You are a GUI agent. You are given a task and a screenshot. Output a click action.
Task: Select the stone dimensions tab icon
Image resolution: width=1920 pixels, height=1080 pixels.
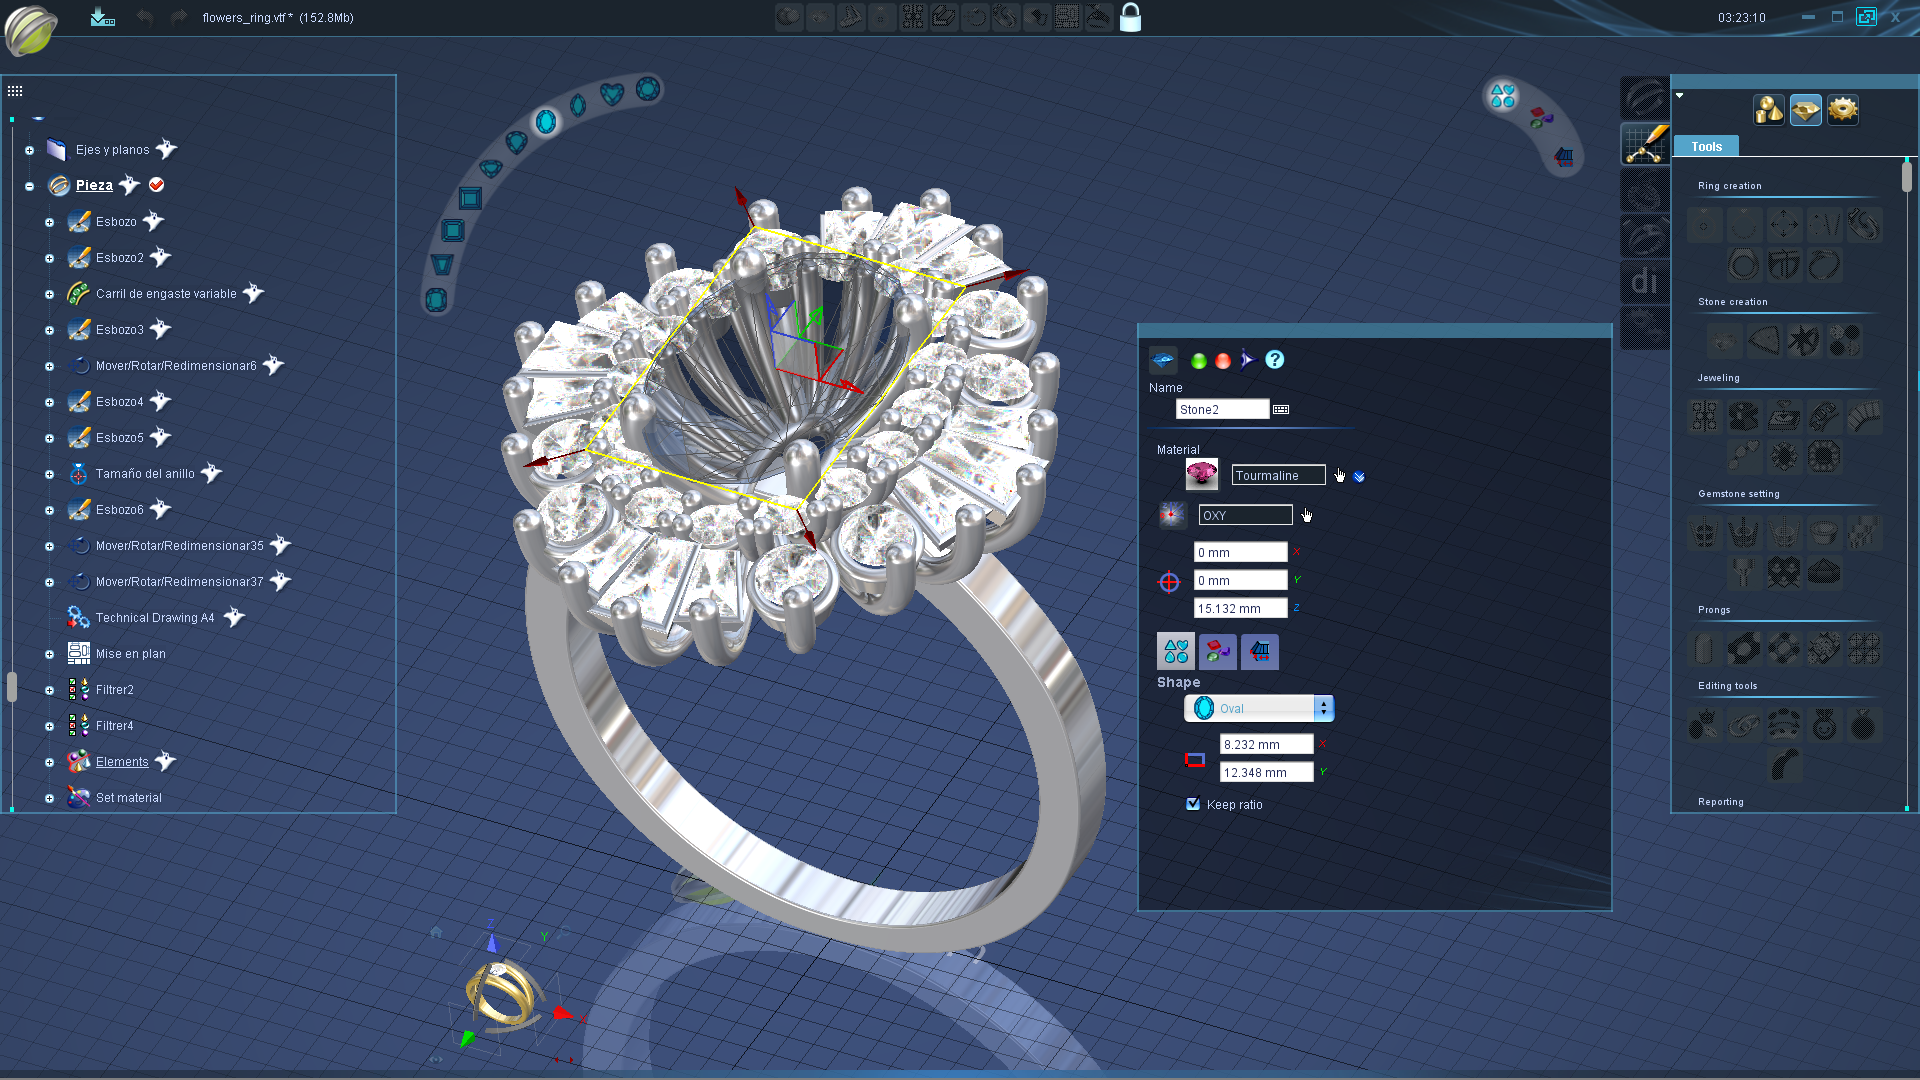click(1259, 652)
